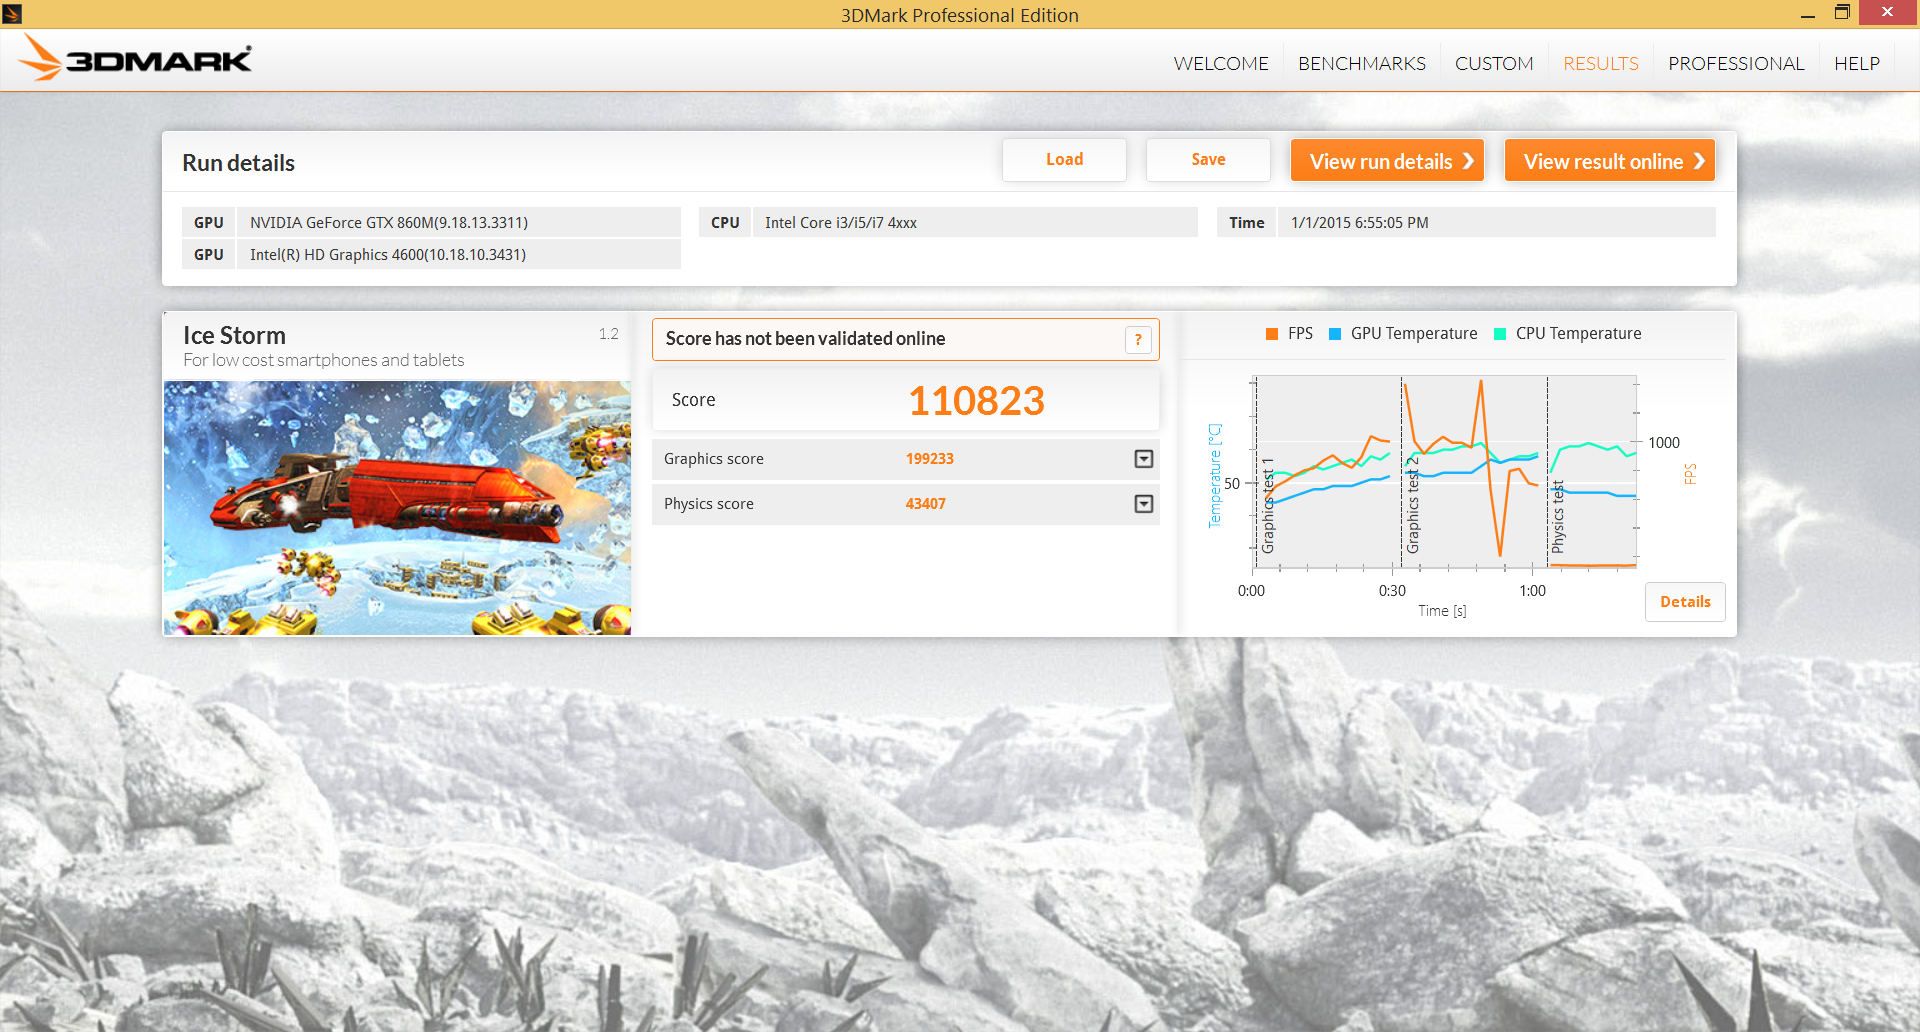Go to the Custom tab
Screen dimensions: 1920x1032
(x=1494, y=63)
